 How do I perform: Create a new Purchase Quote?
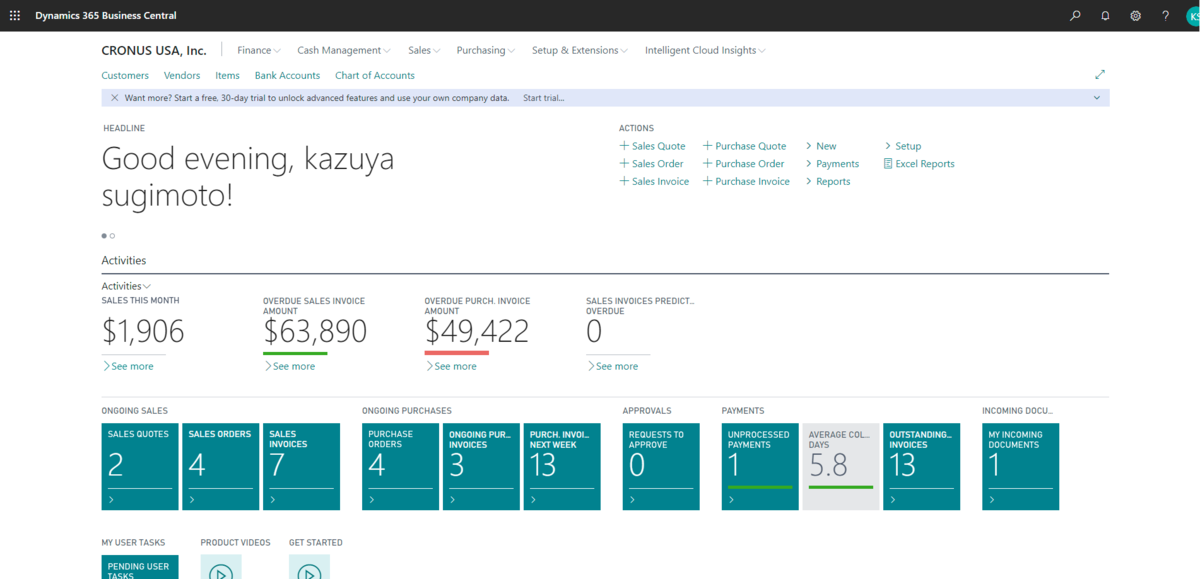(745, 146)
